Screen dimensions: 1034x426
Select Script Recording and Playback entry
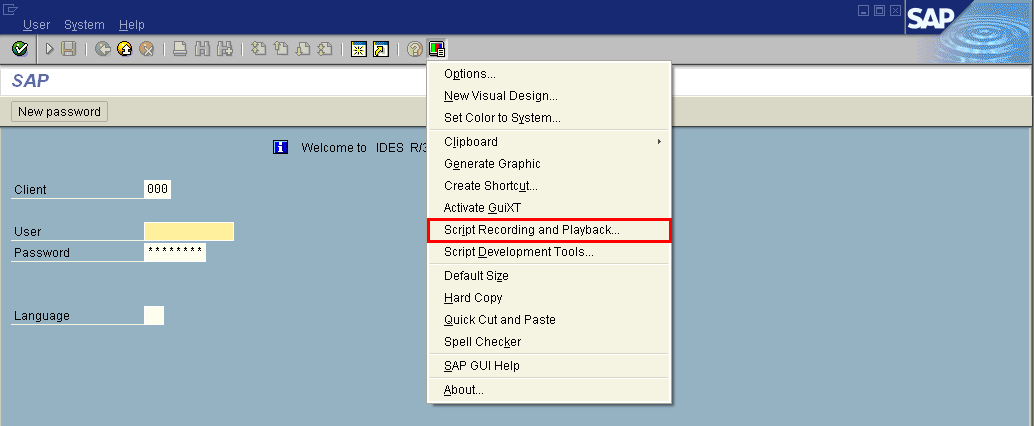coord(532,230)
